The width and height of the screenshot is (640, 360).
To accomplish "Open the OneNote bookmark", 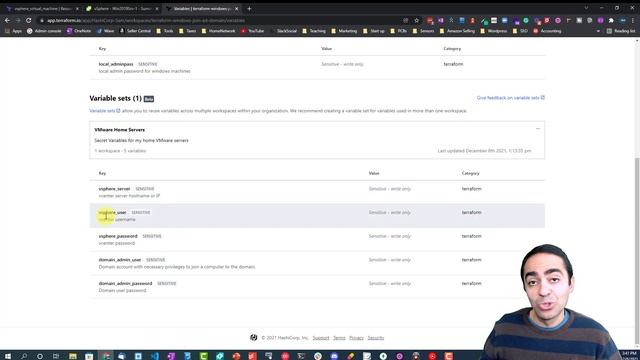I will [x=79, y=31].
